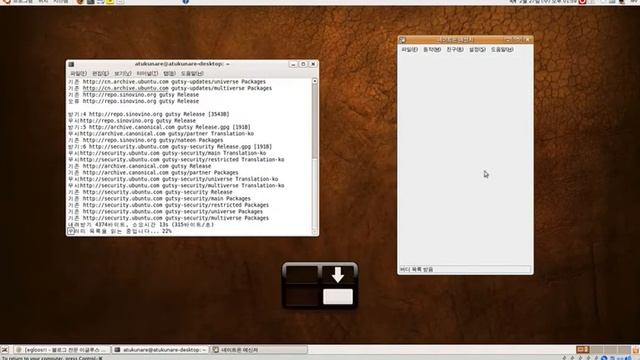Click terminal scrollbar down arrow
The width and height of the screenshot is (640, 360).
tap(315, 232)
